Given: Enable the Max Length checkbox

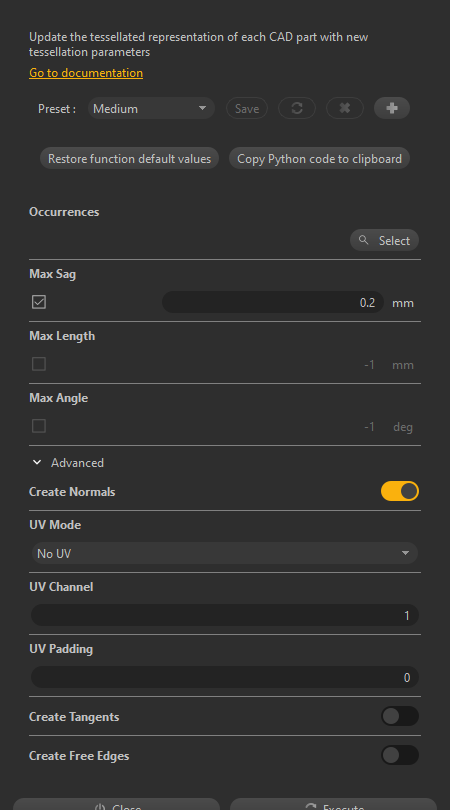Looking at the screenshot, I should 39,364.
